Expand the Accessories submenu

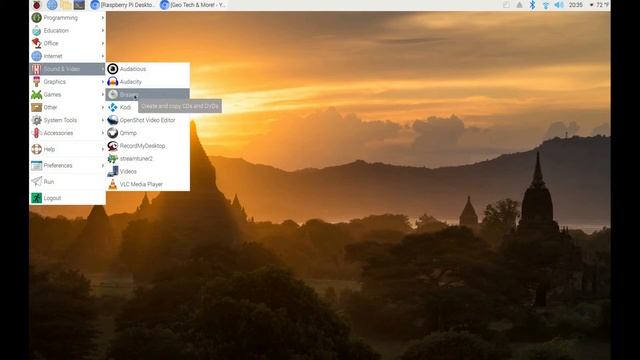pyautogui.click(x=68, y=133)
